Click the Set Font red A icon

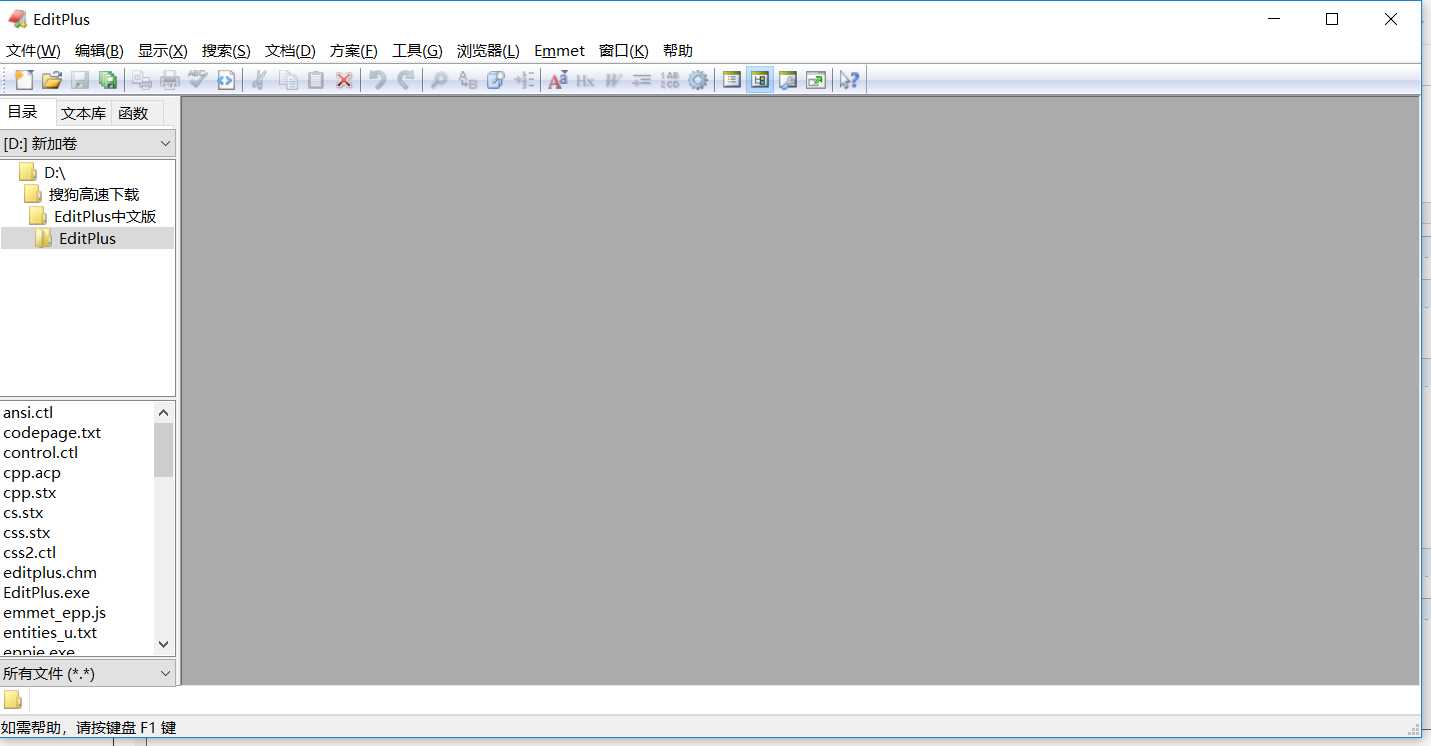pos(558,80)
